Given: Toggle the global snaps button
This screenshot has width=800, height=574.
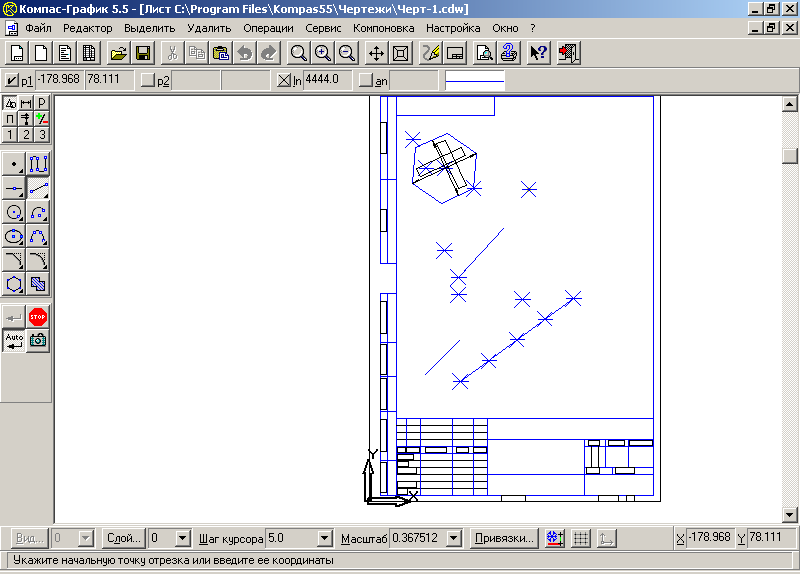Looking at the screenshot, I should (555, 538).
